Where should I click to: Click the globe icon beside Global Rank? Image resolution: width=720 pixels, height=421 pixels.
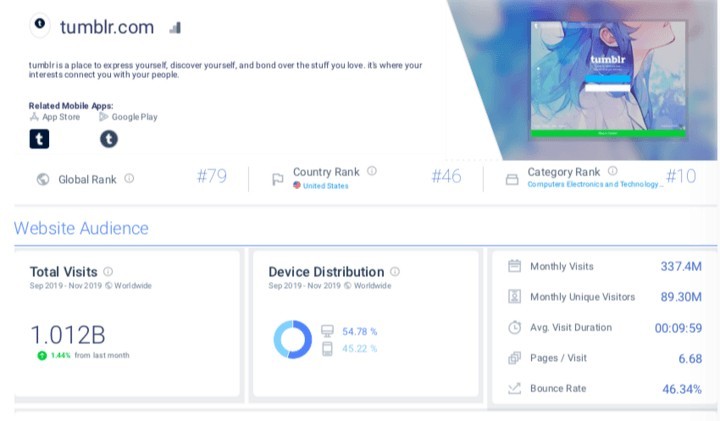point(43,179)
